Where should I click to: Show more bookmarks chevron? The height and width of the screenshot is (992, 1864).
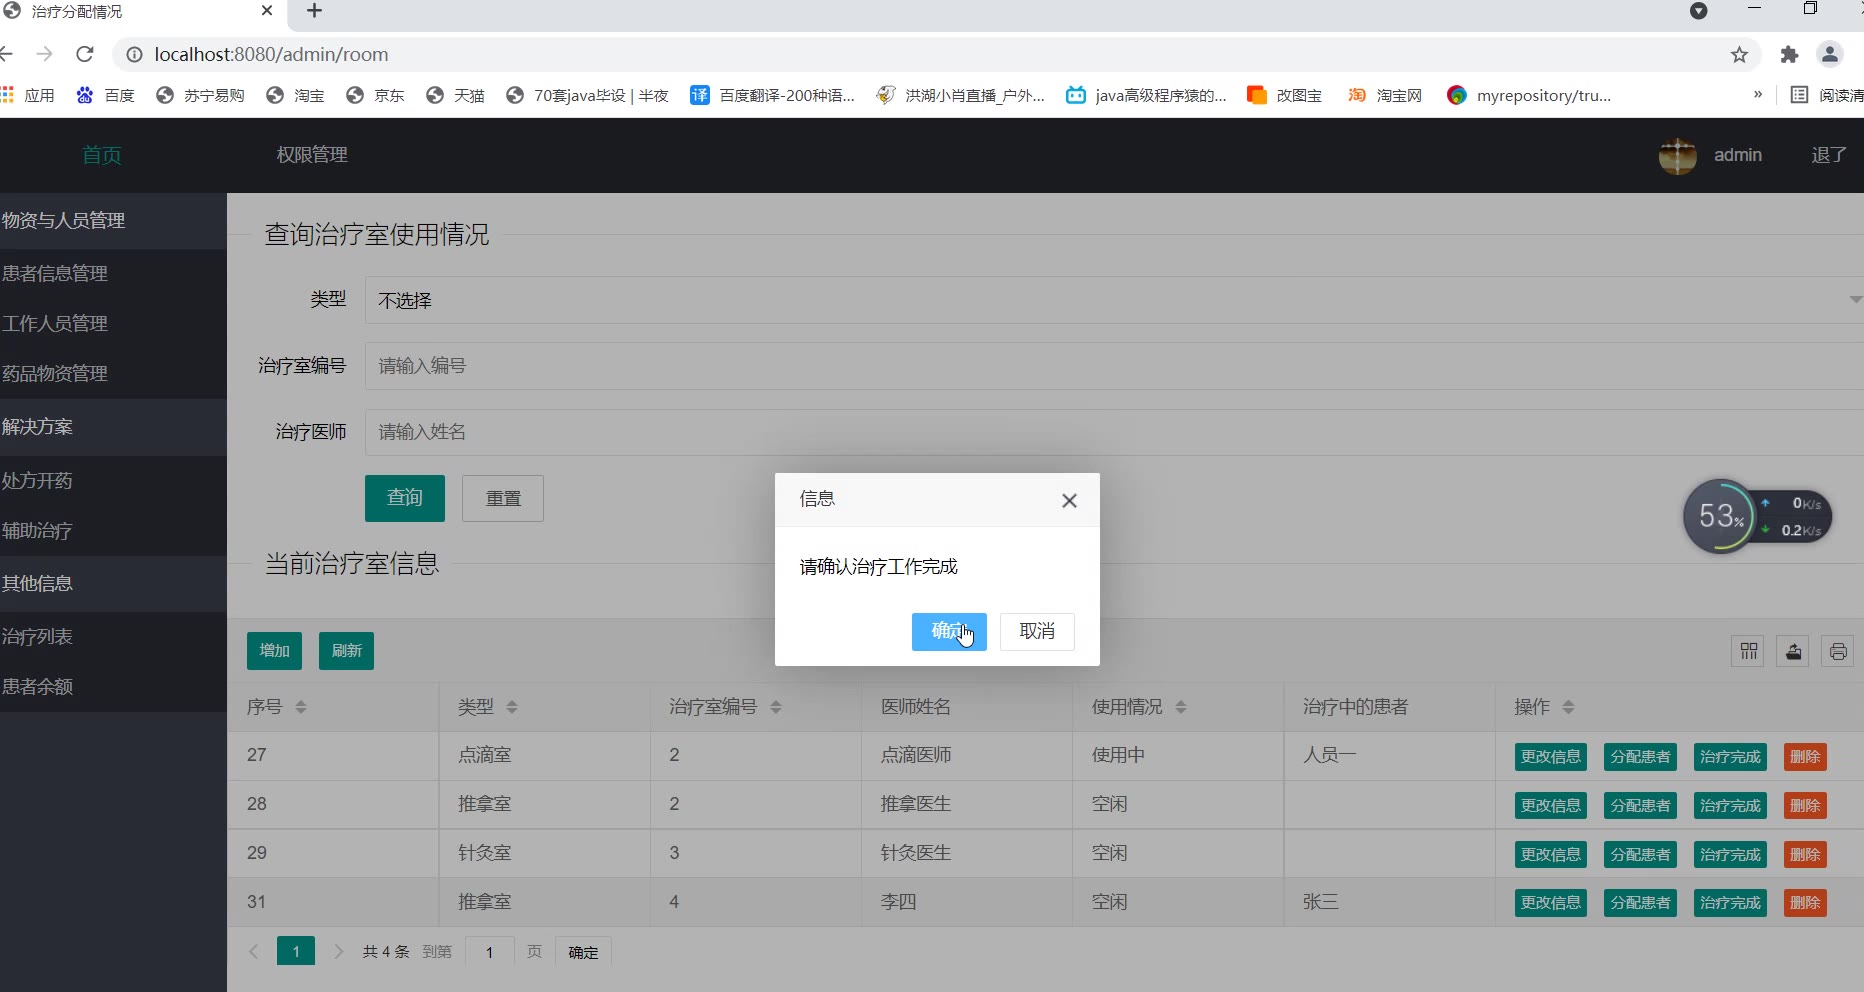(x=1758, y=94)
